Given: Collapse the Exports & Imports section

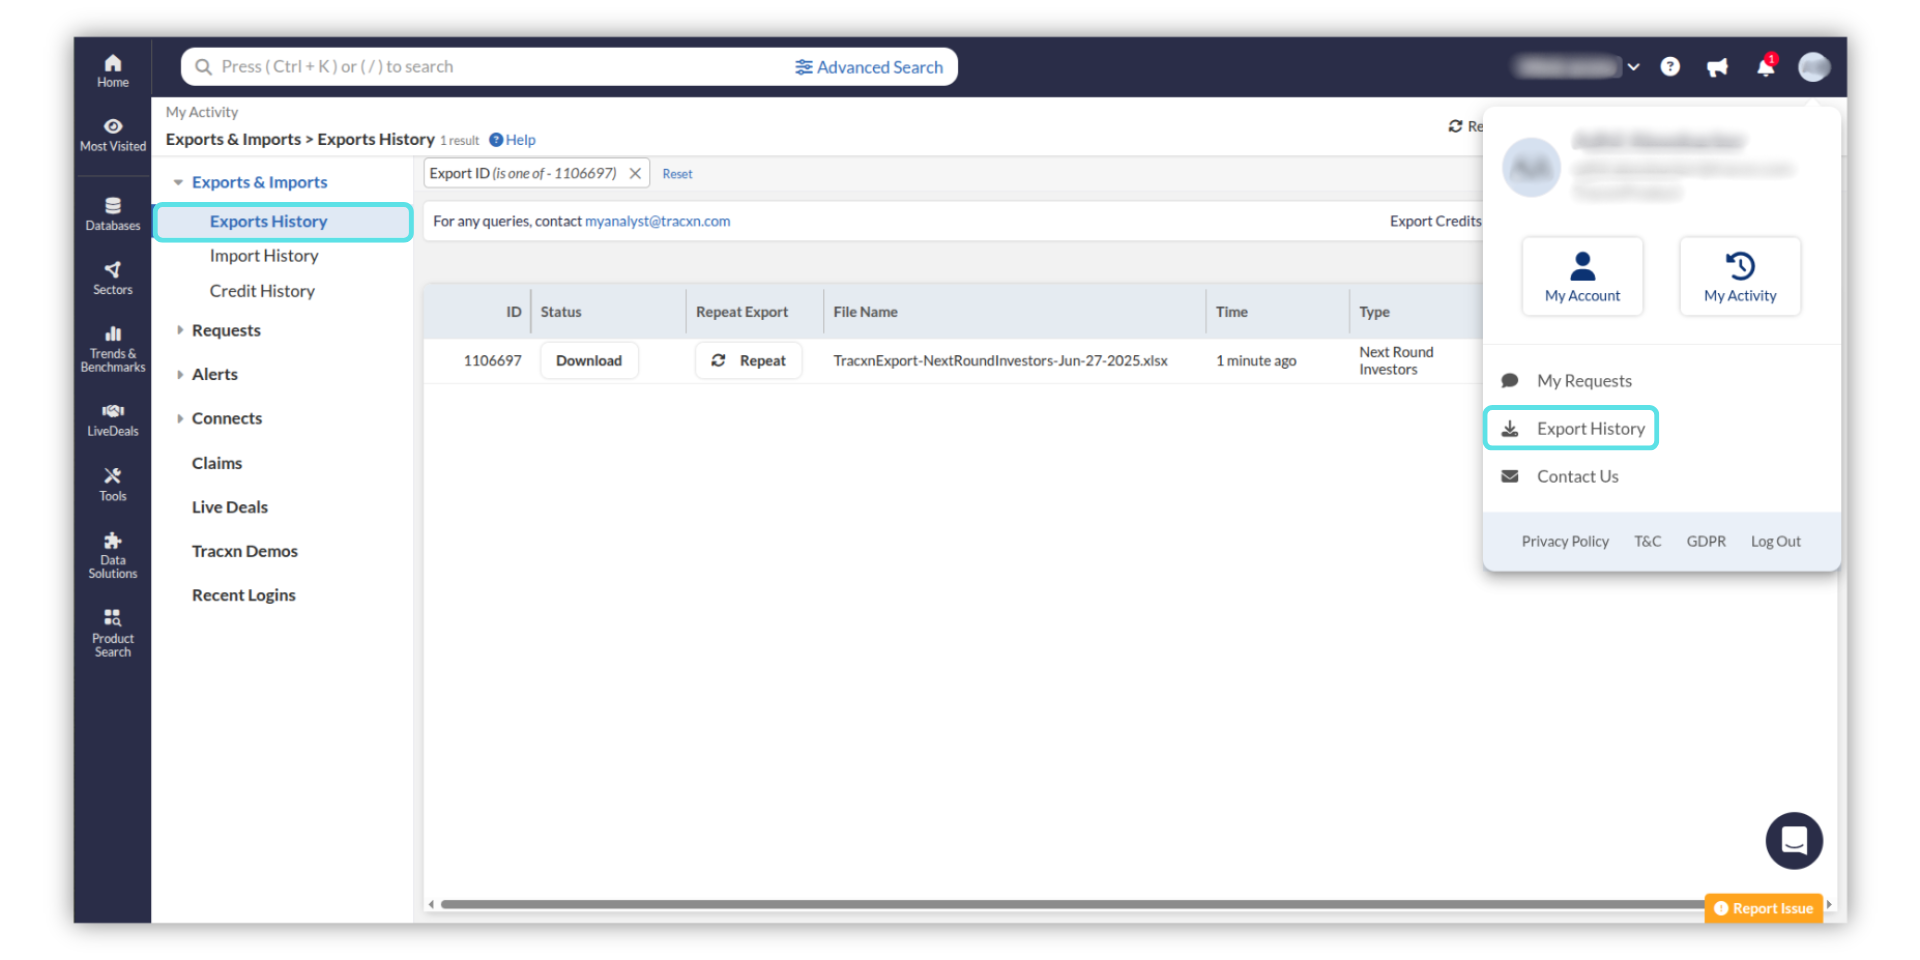Looking at the screenshot, I should pyautogui.click(x=178, y=182).
